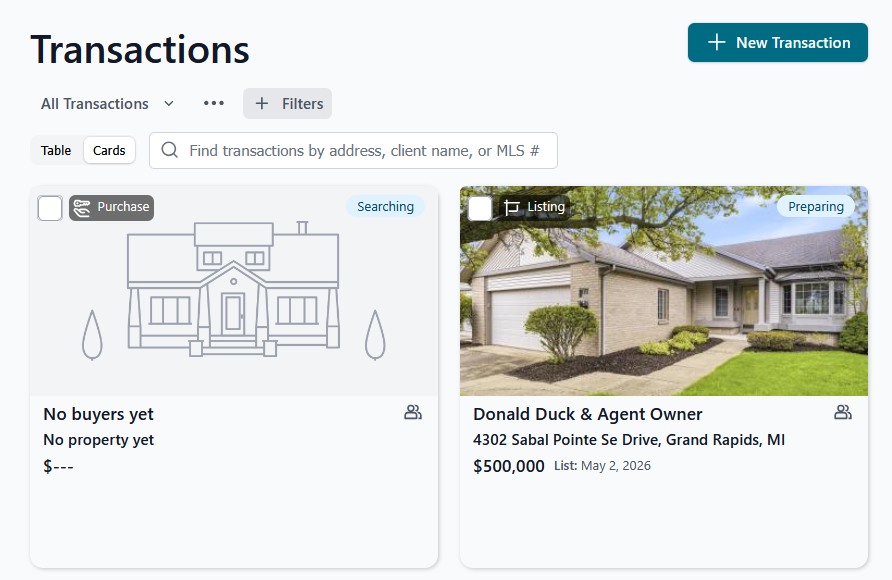
Task: Switch to Table view
Action: pyautogui.click(x=56, y=151)
